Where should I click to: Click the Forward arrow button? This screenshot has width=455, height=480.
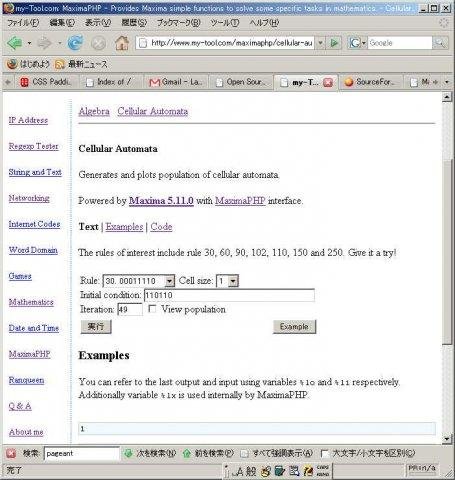pos(45,43)
